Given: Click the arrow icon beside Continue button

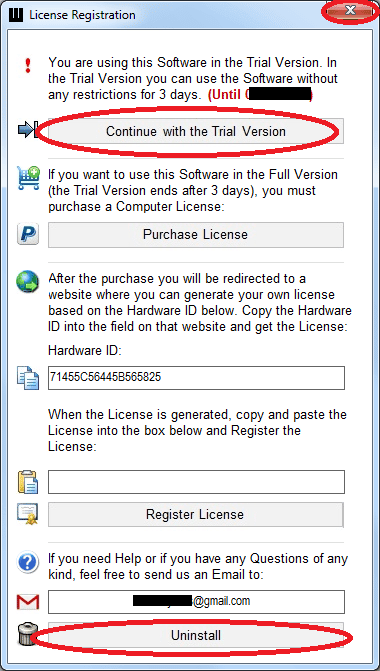Looking at the screenshot, I should 28,131.
